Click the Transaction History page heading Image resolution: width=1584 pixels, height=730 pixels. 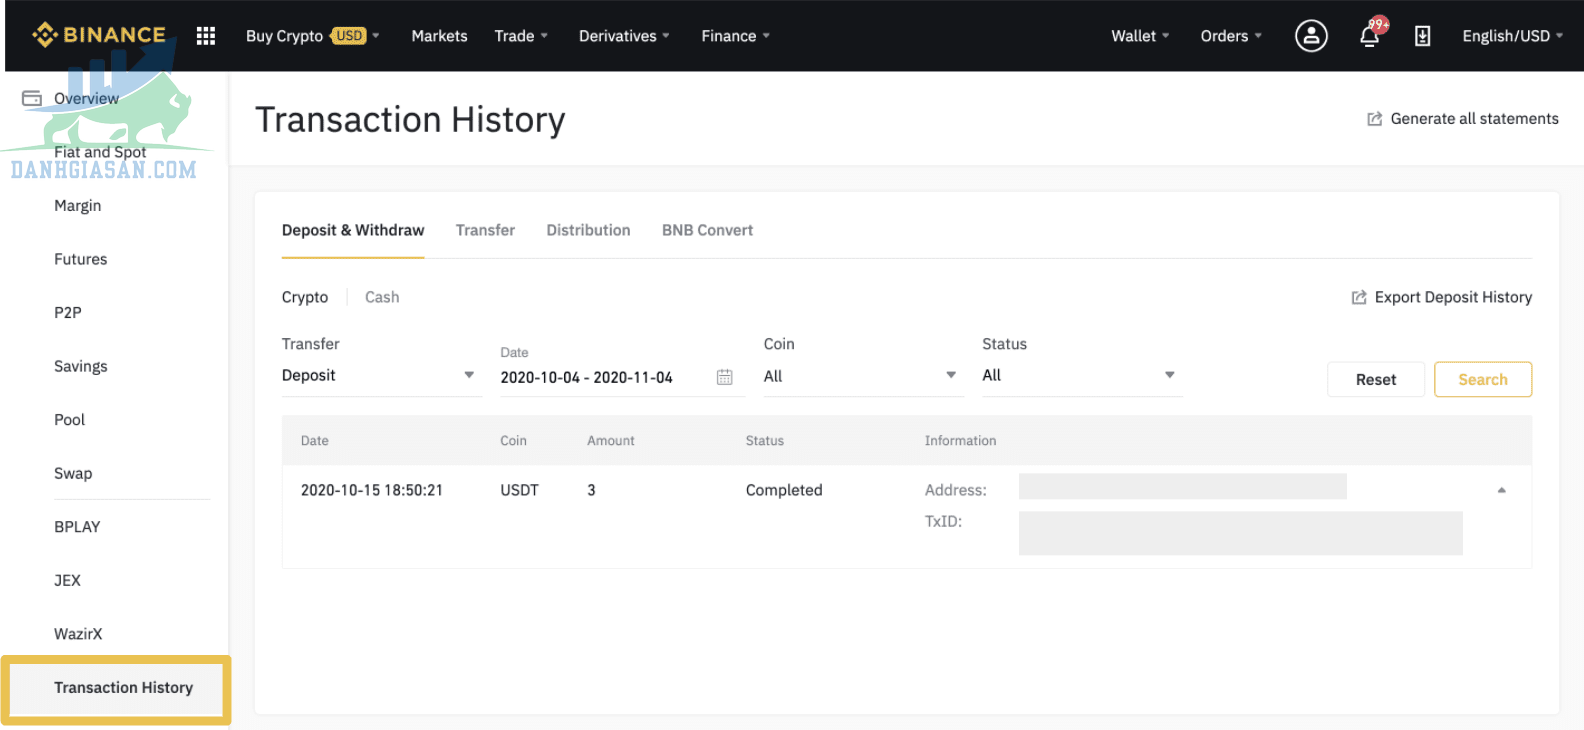point(410,120)
